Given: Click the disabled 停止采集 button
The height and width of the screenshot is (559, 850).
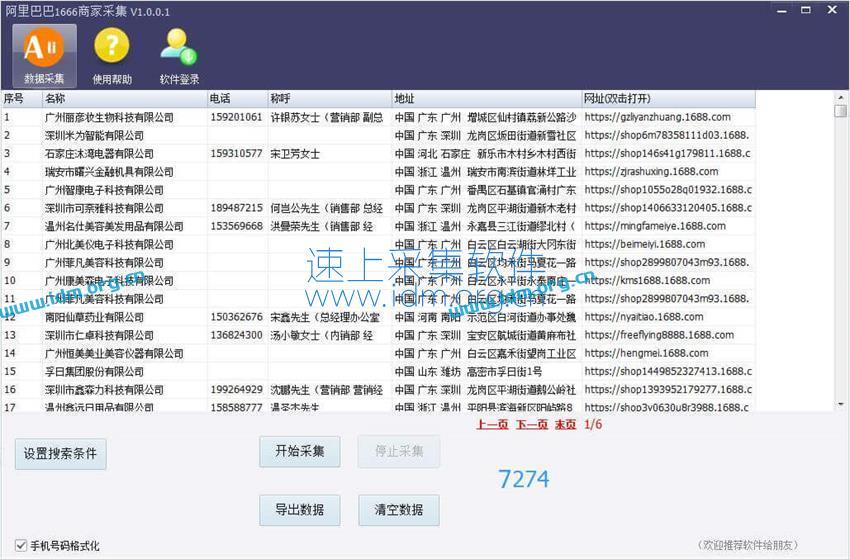Looking at the screenshot, I should point(398,451).
